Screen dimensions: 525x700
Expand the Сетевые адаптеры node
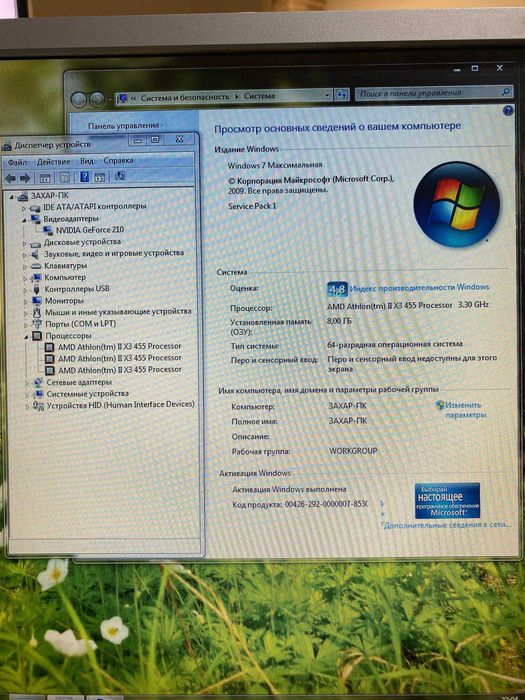(27, 383)
